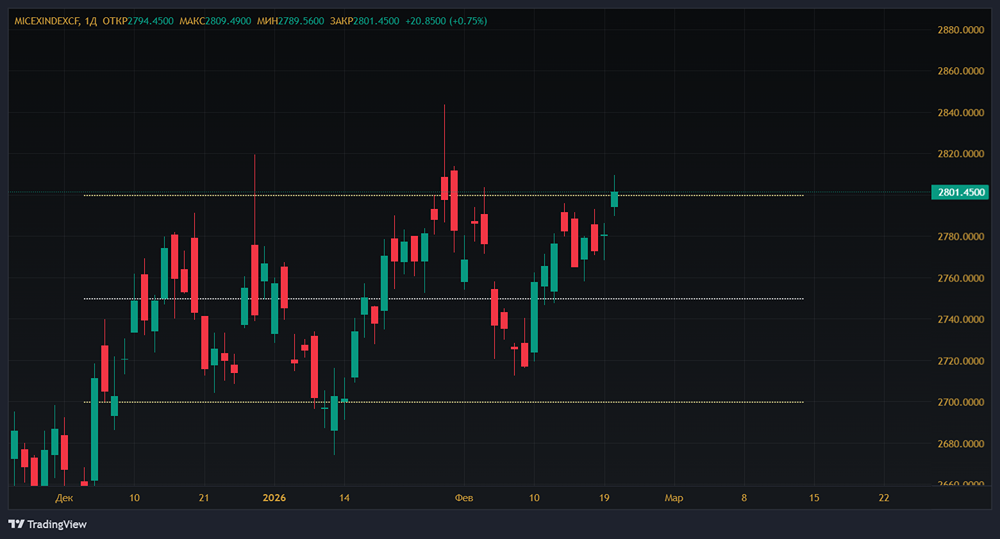Click the 2780.0000 price axis label
This screenshot has height=539, width=1000.
pyautogui.click(x=960, y=237)
